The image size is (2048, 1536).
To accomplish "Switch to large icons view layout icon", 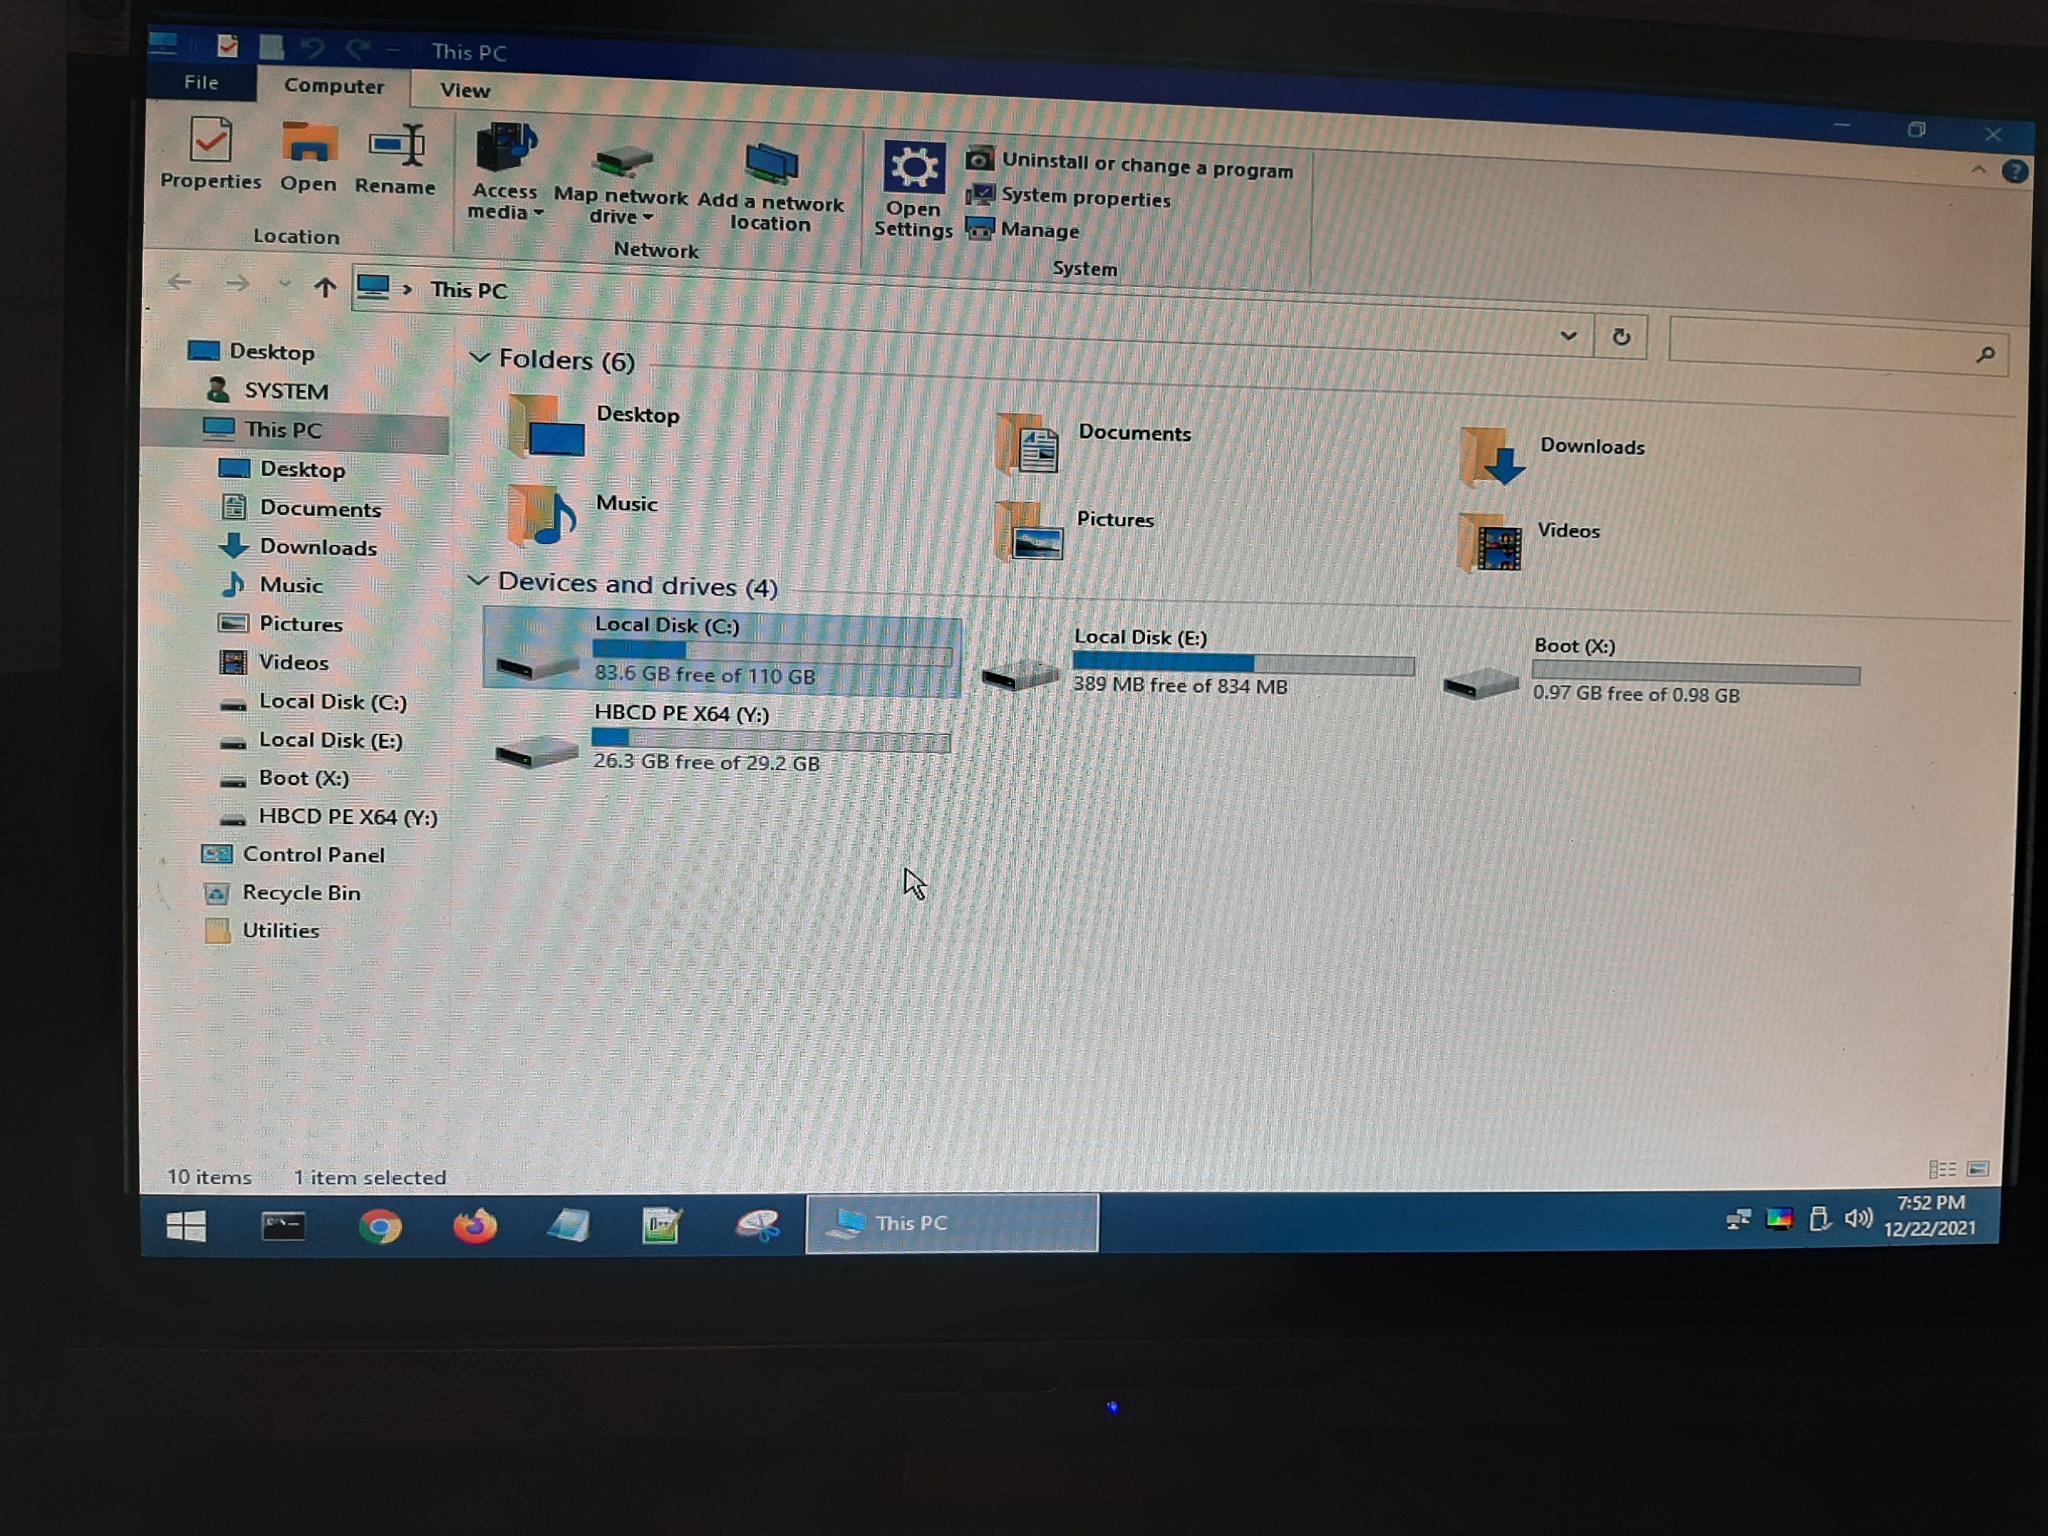I will [1978, 1169].
